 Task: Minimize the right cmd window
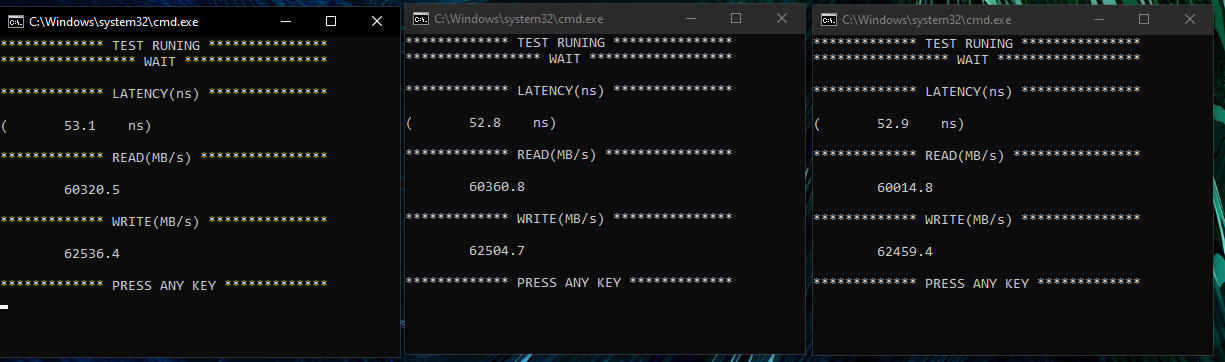tap(1100, 19)
